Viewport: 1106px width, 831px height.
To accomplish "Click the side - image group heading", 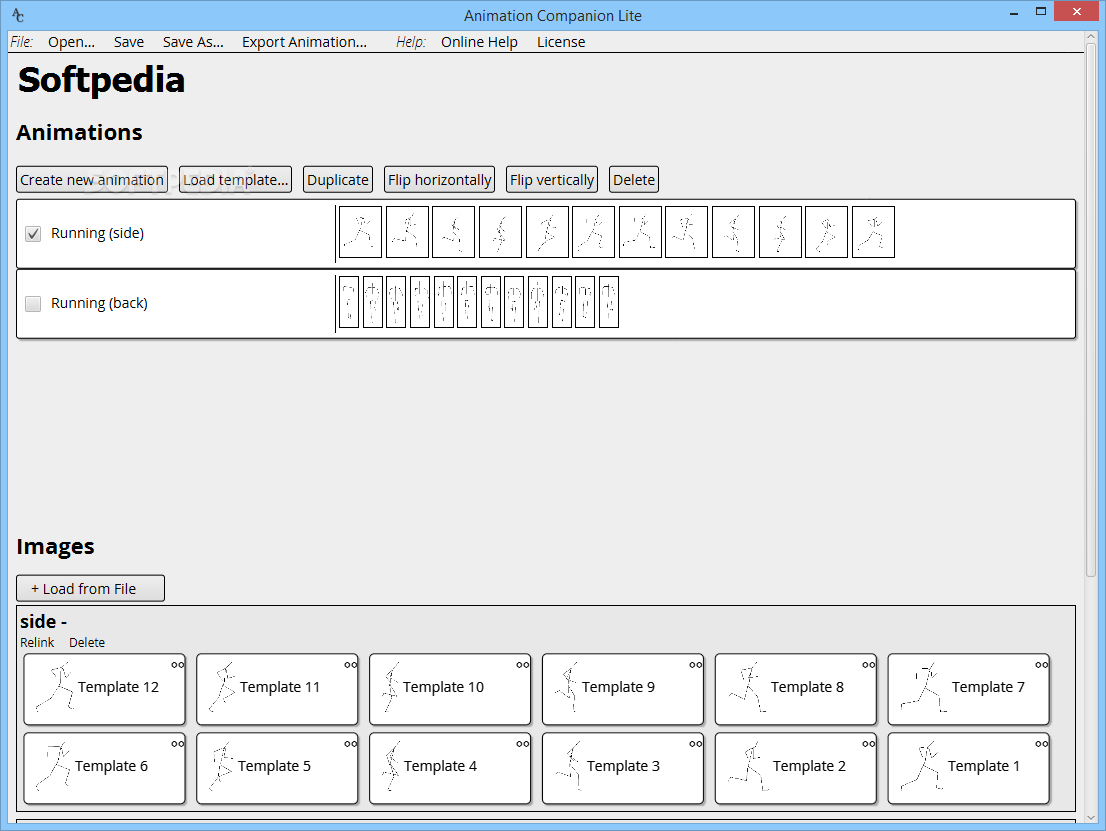I will coord(44,621).
